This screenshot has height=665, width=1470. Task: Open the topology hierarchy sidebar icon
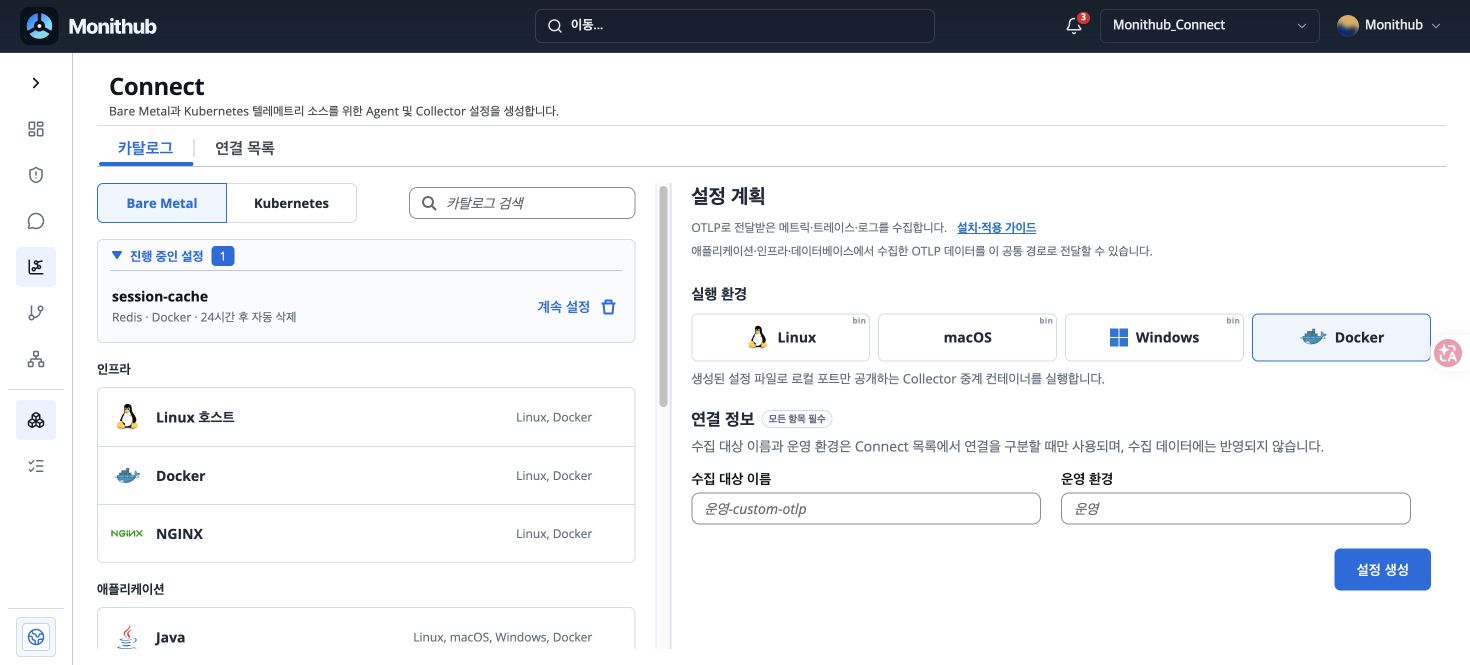pos(36,359)
